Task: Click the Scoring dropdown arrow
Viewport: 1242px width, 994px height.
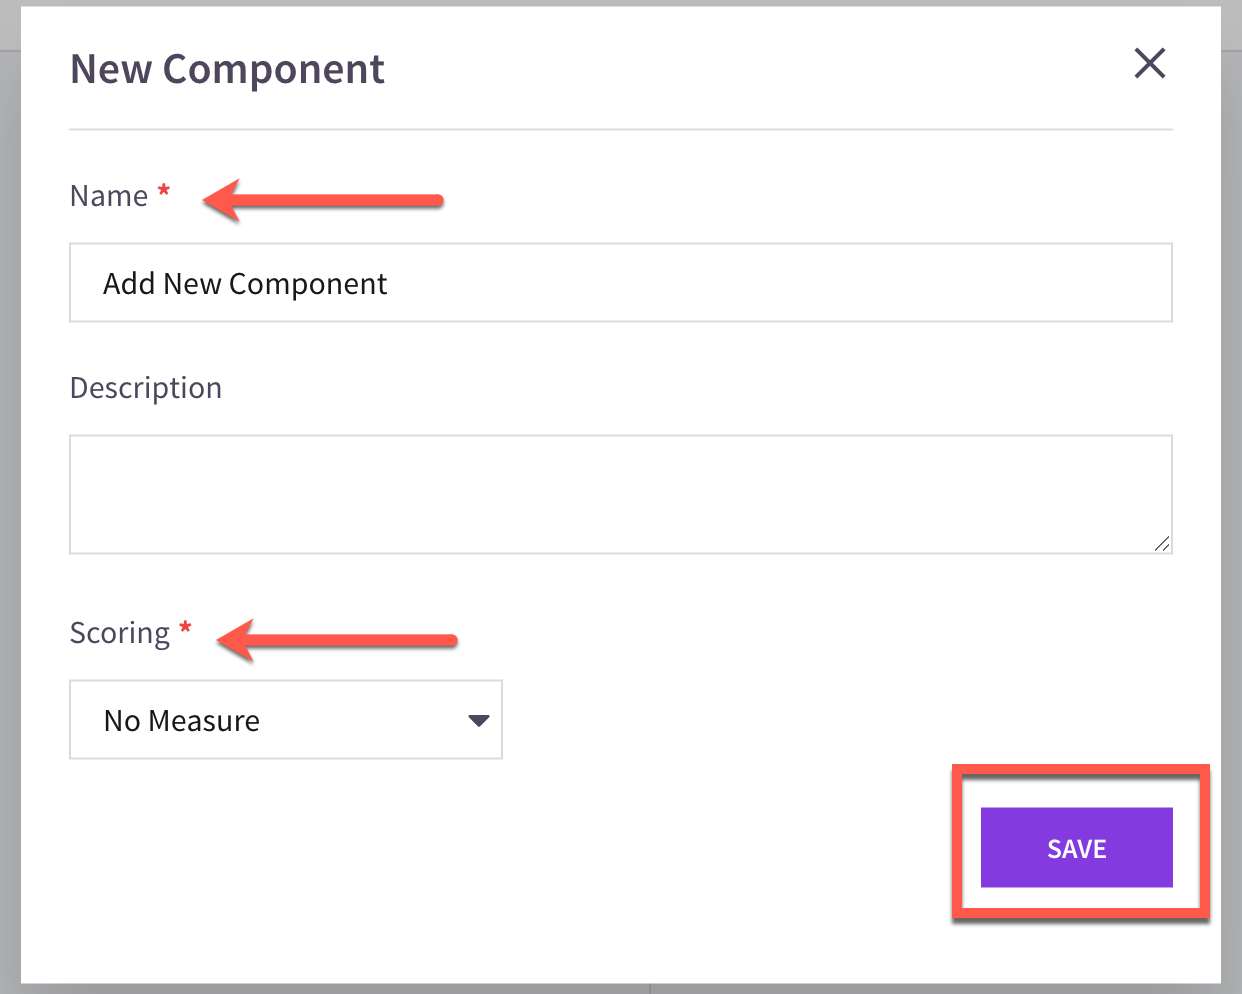Action: pos(479,721)
